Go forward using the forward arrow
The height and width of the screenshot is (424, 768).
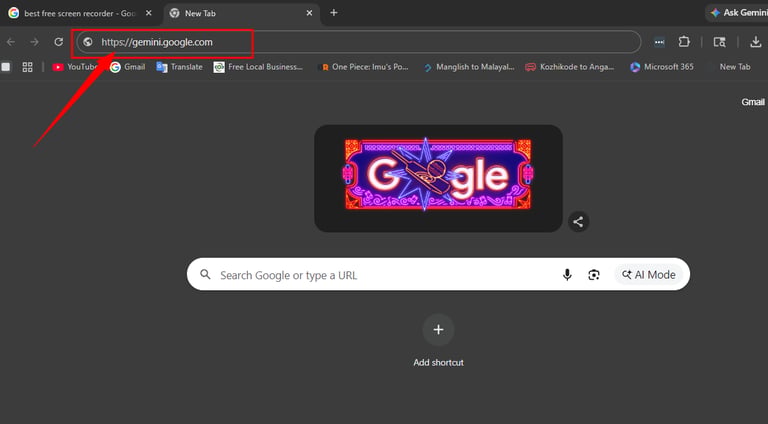(34, 42)
